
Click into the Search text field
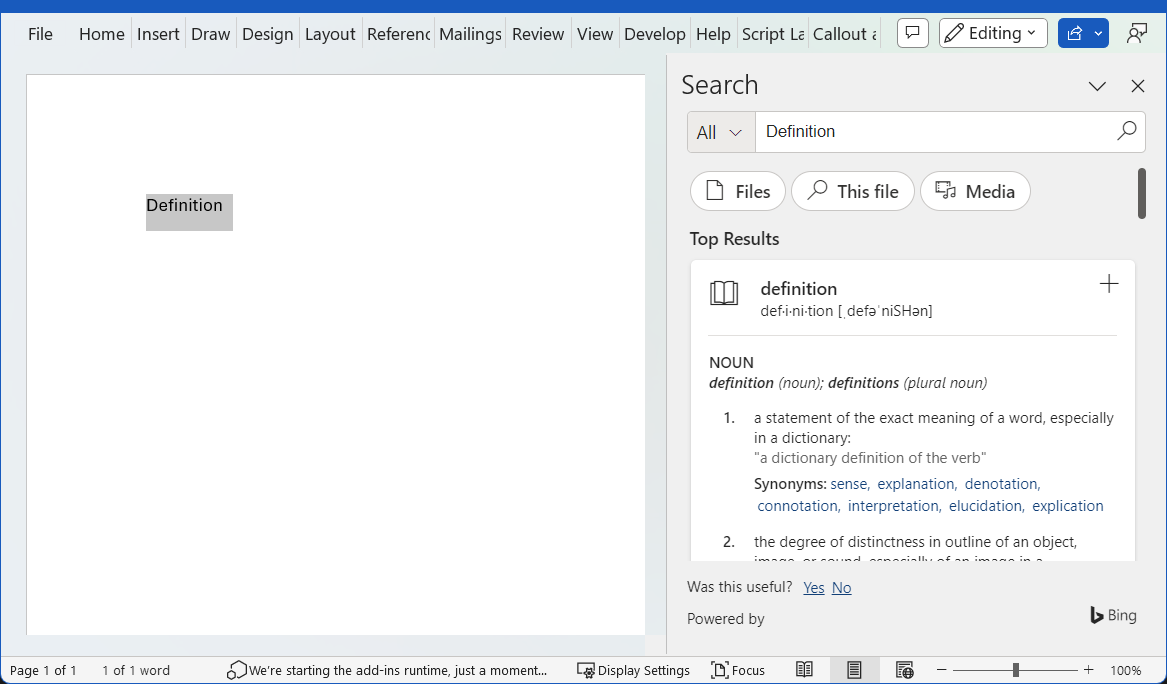(935, 132)
